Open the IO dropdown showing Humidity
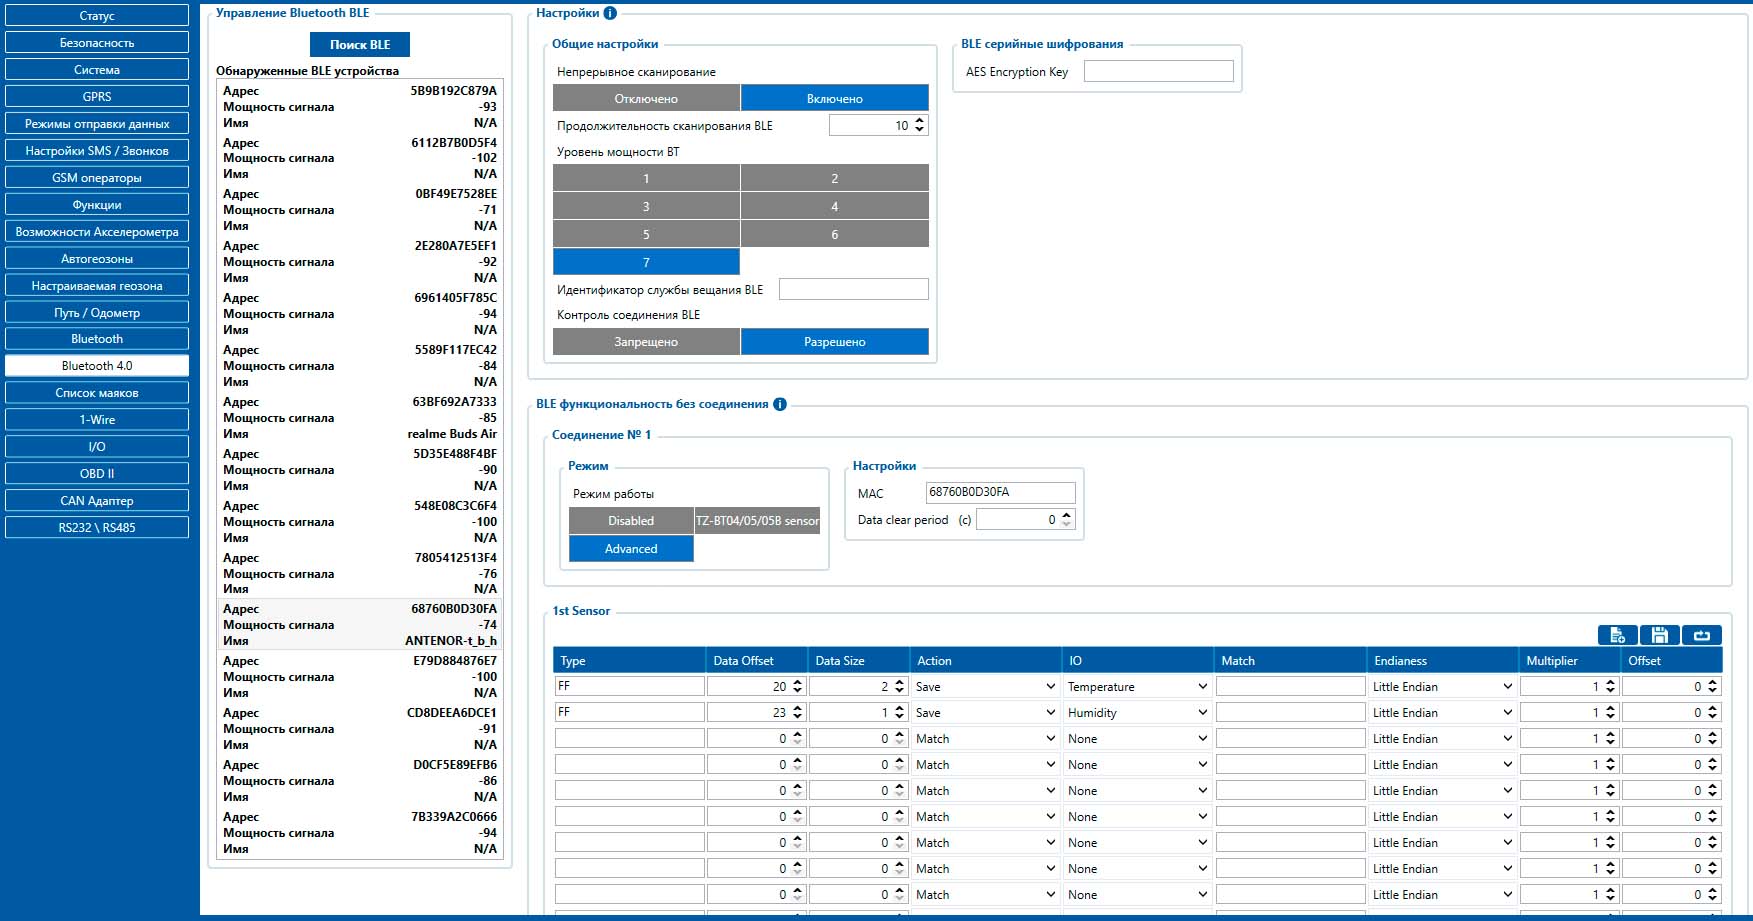The width and height of the screenshot is (1753, 921). click(x=1137, y=713)
